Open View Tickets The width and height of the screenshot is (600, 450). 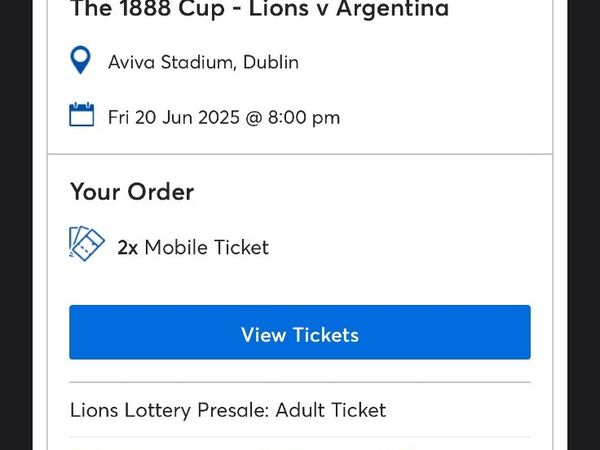click(300, 332)
